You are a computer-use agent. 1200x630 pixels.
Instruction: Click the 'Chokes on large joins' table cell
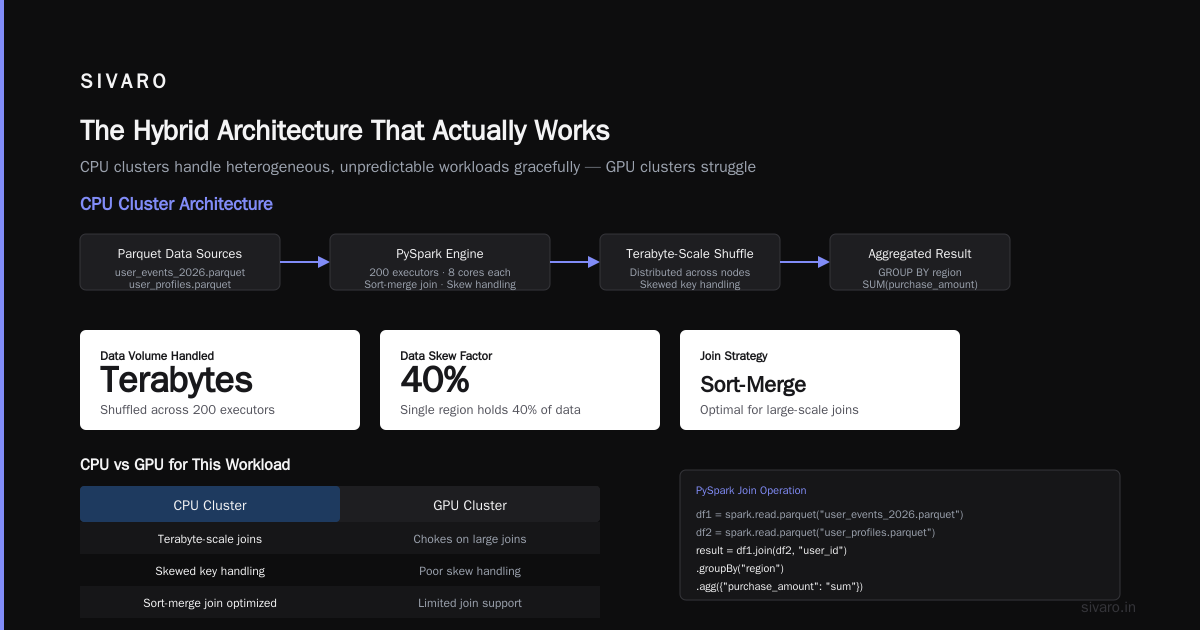point(470,539)
